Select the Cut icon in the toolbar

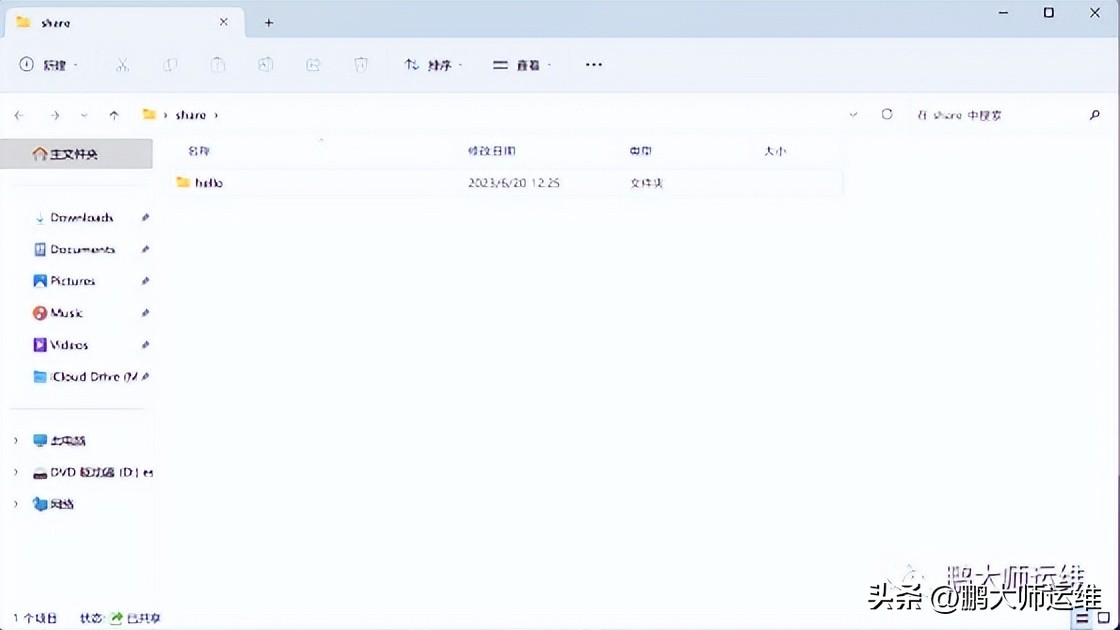(x=123, y=64)
